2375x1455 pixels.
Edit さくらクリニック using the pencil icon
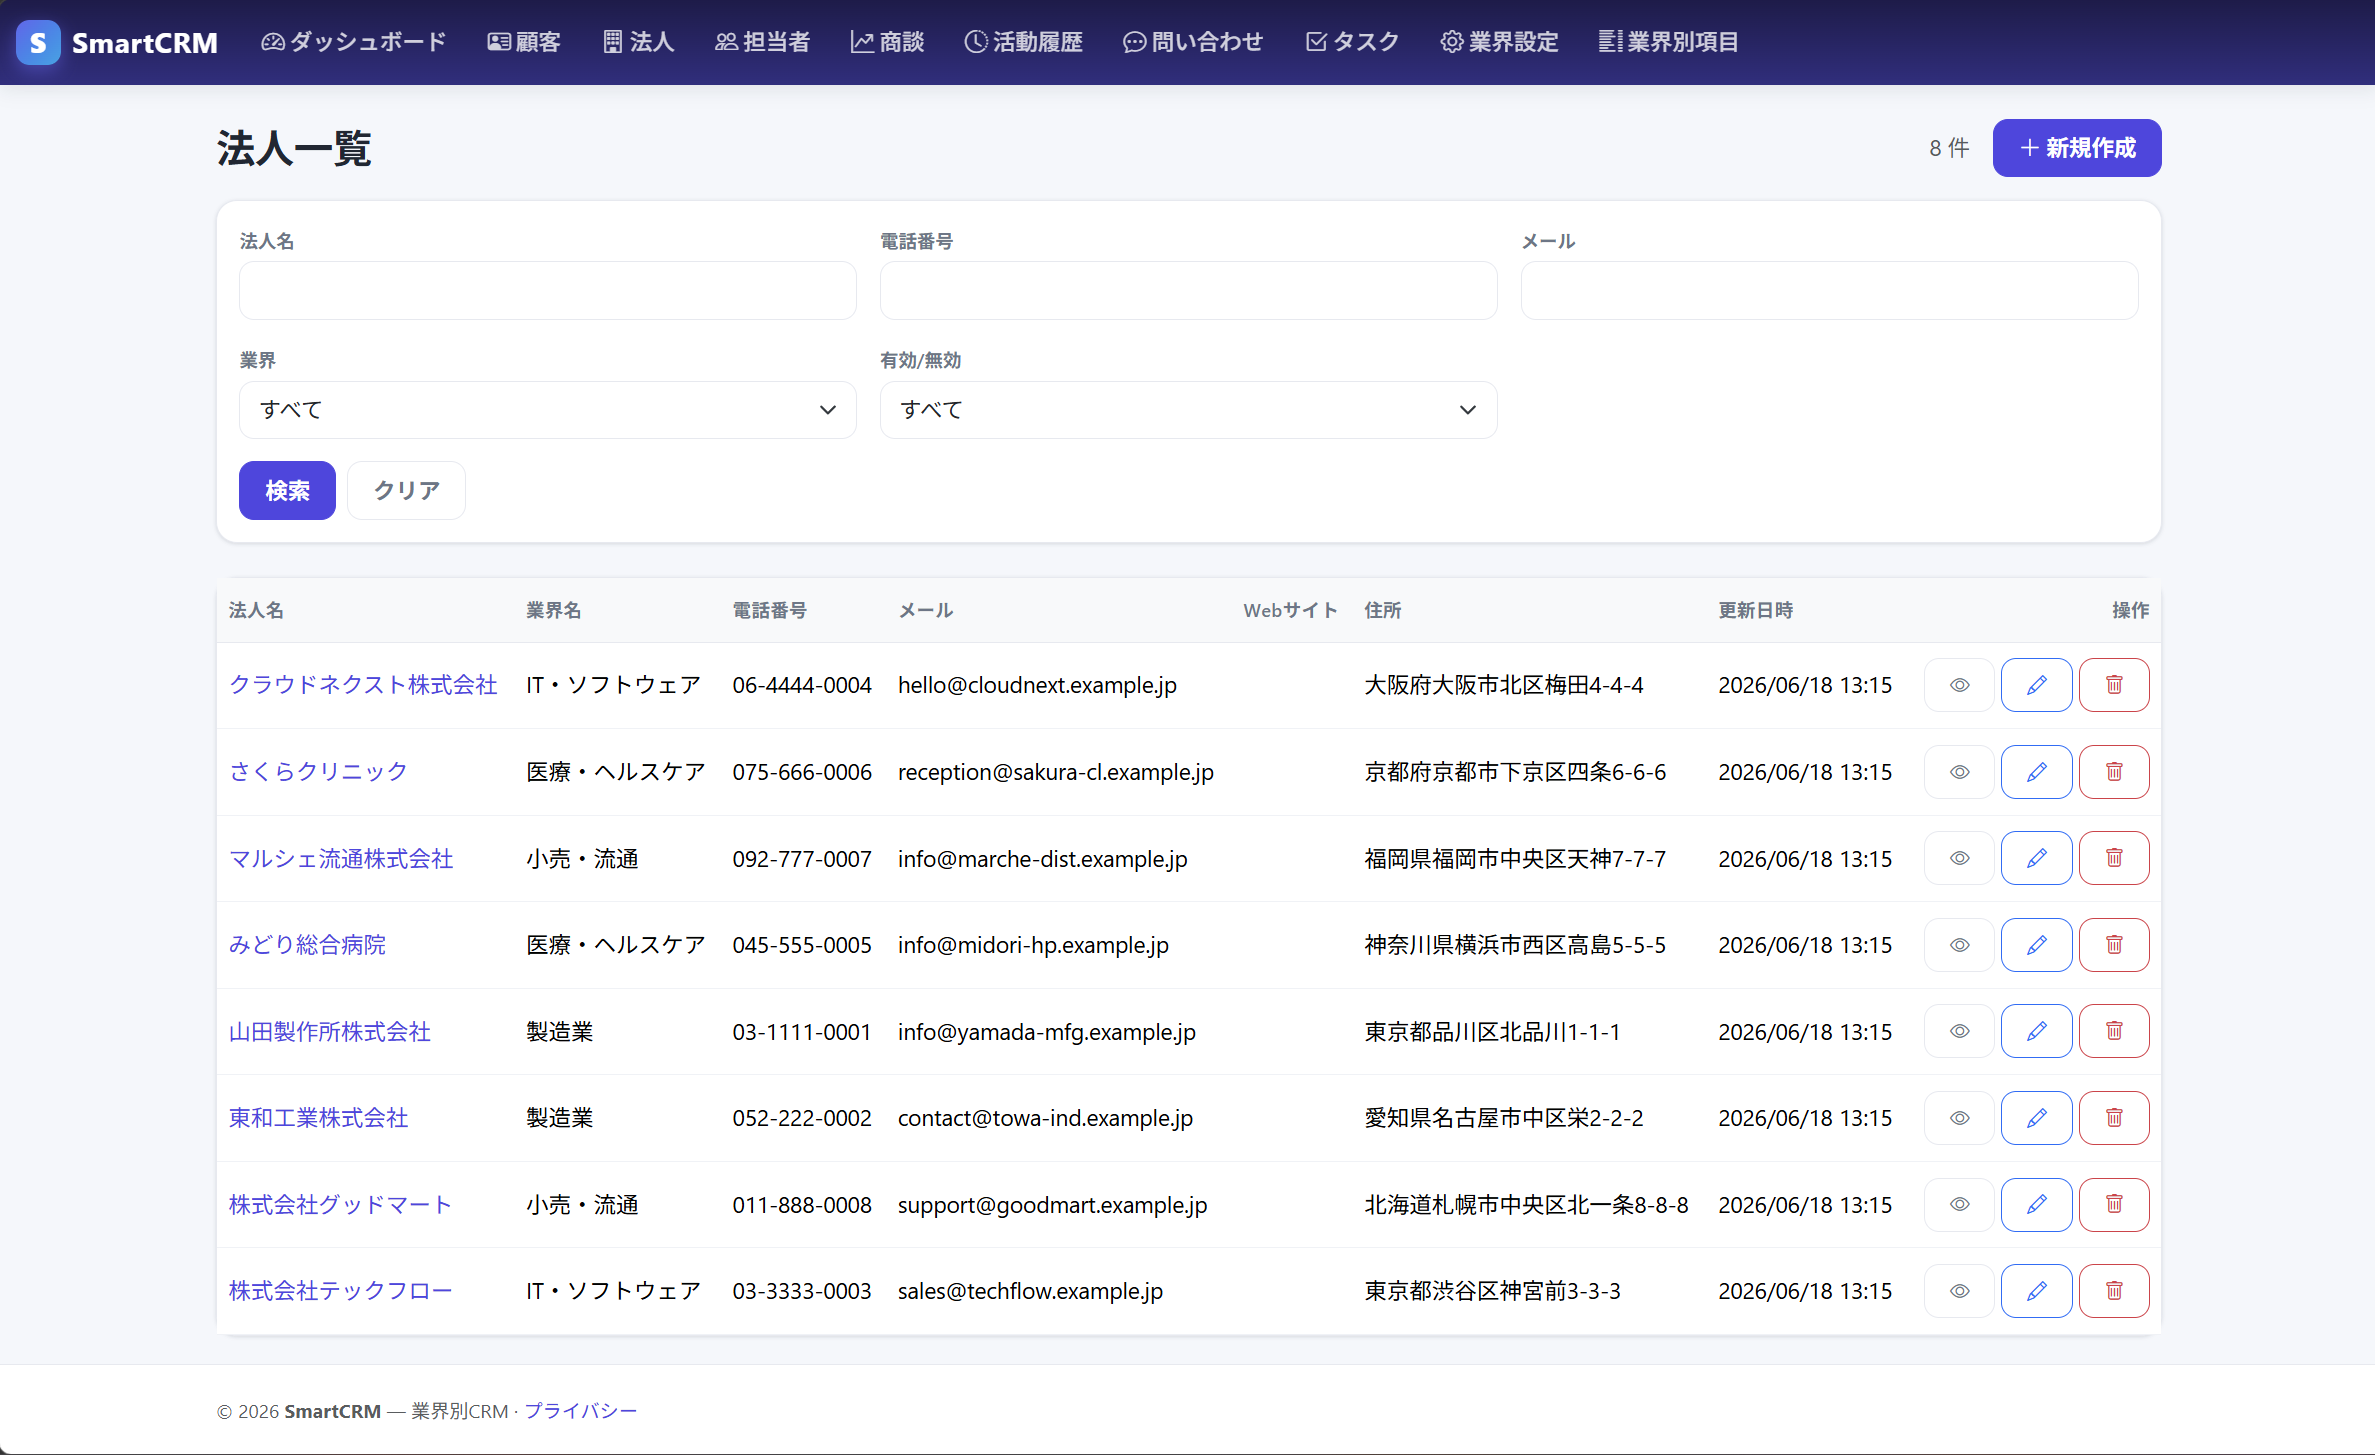pos(2036,772)
